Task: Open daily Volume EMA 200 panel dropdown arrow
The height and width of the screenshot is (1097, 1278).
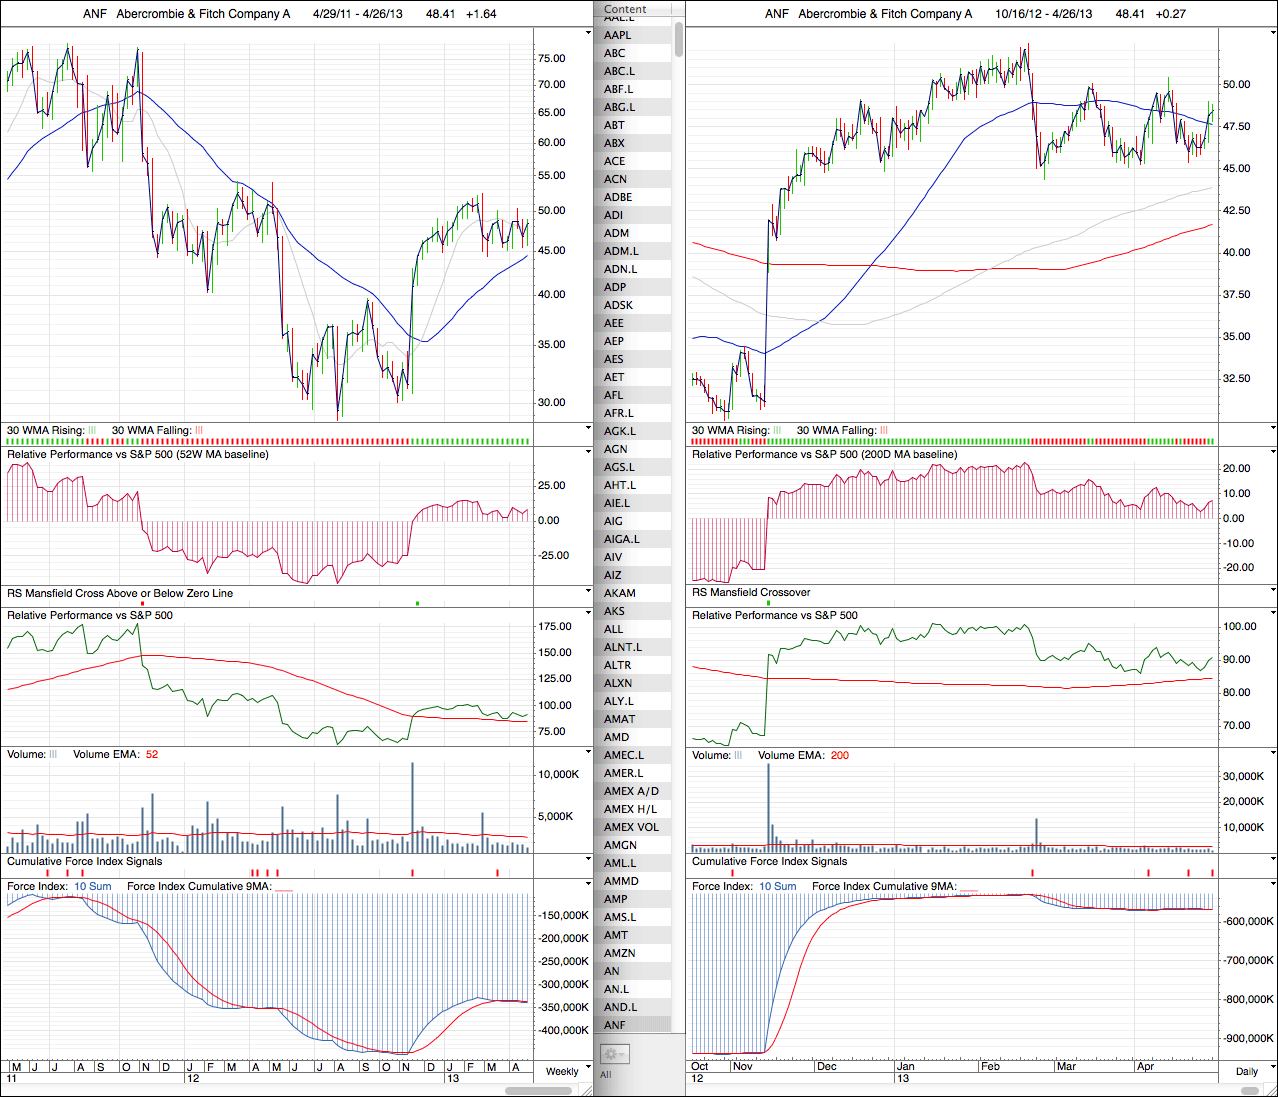Action: click(1273, 753)
